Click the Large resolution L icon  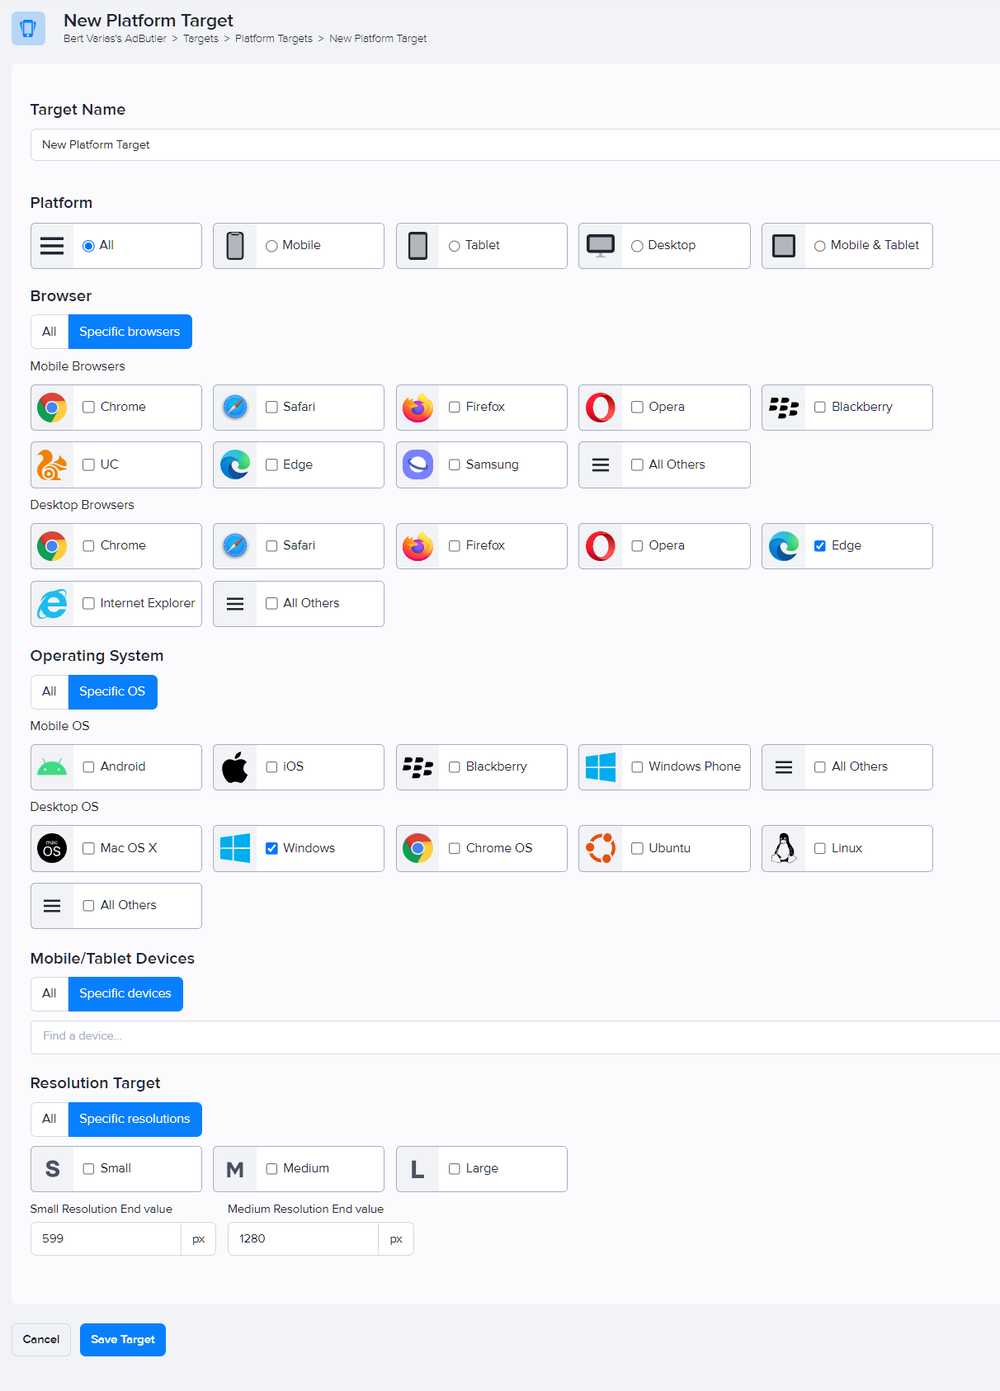pyautogui.click(x=418, y=1169)
